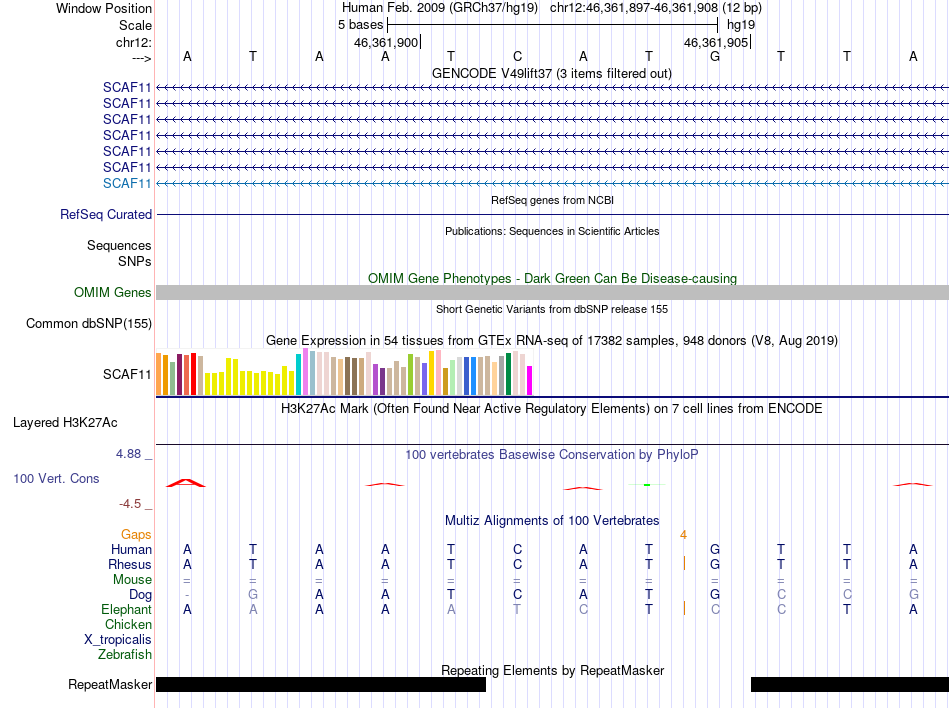Open the RefSeq Curated track label
The height and width of the screenshot is (708, 950).
(106, 214)
